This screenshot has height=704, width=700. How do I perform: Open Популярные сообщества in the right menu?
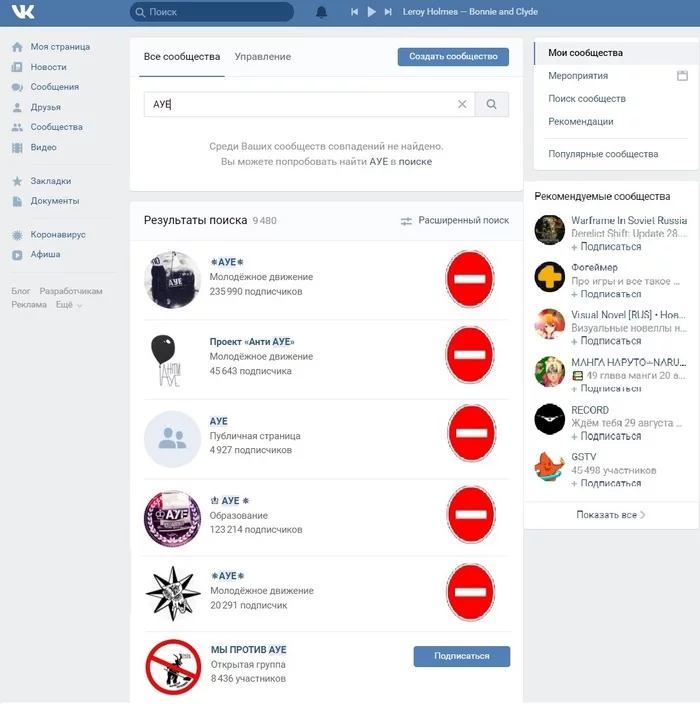603,154
